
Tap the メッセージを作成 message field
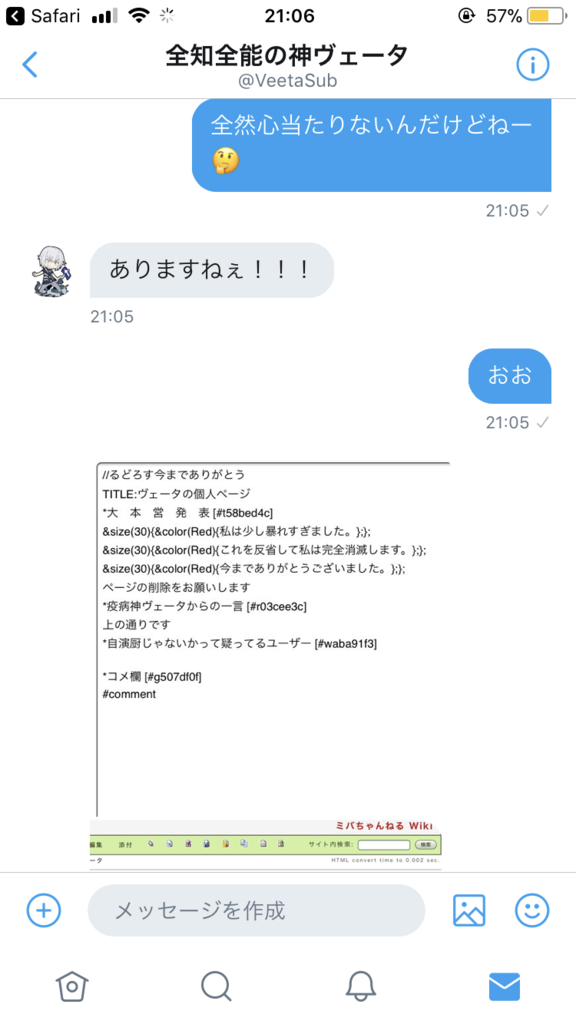point(256,910)
